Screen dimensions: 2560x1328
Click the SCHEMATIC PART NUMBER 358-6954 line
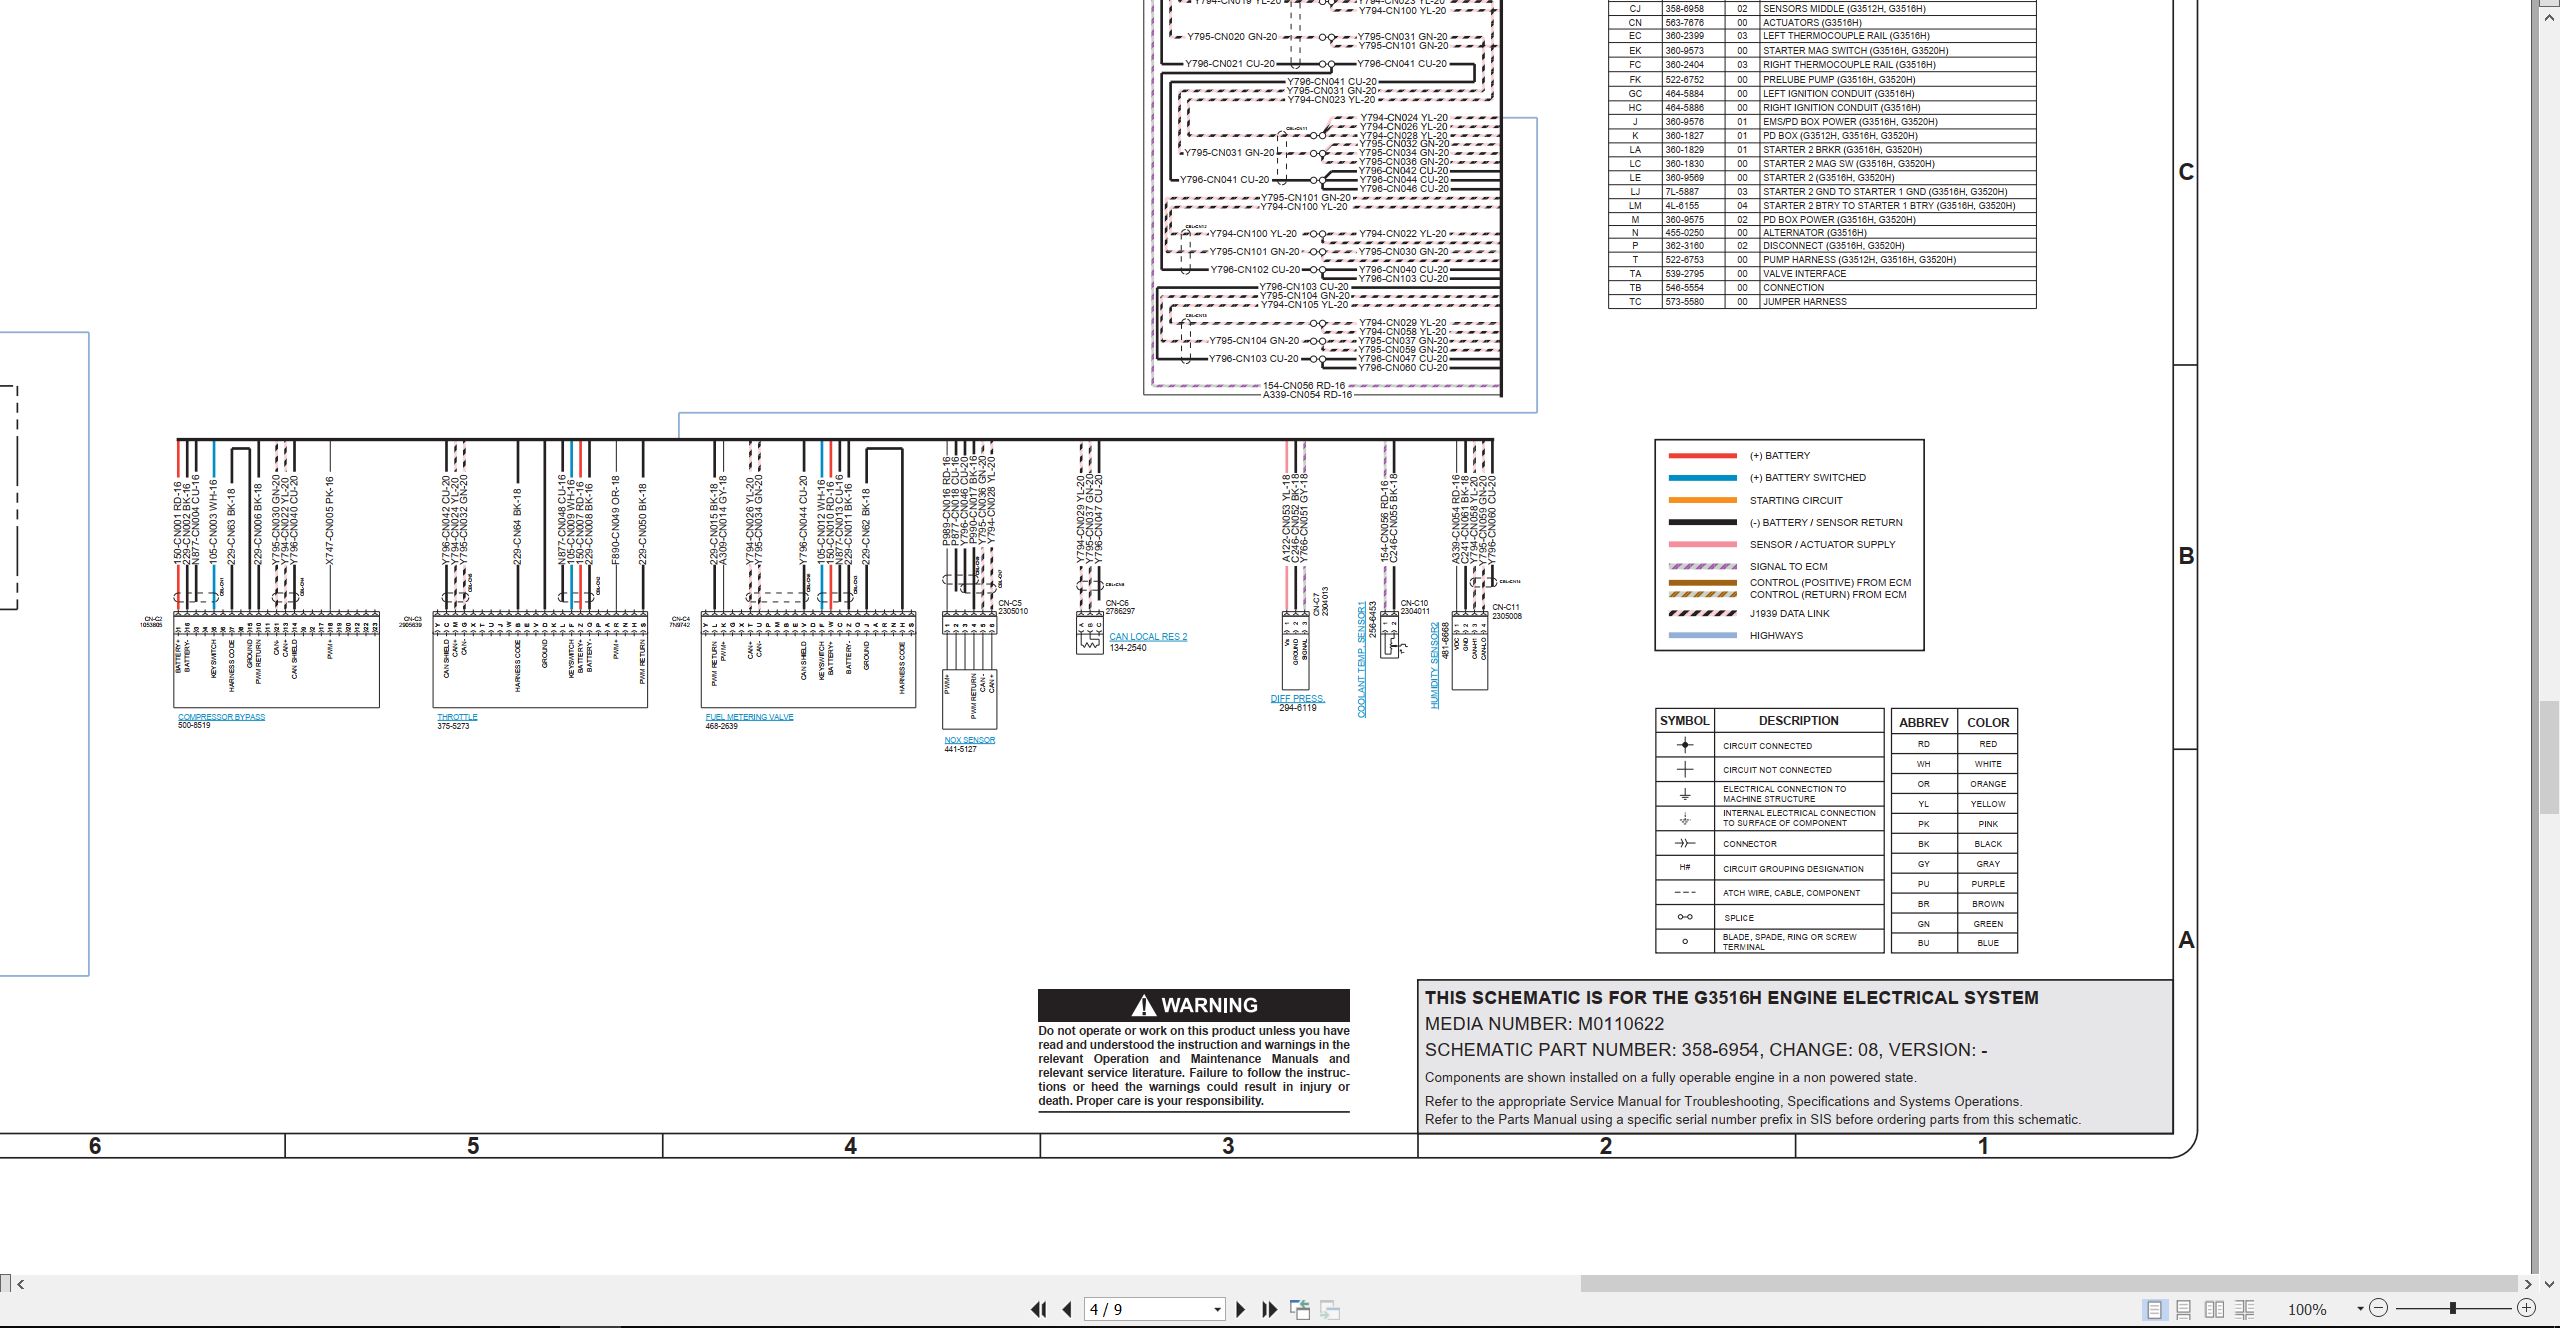pyautogui.click(x=1706, y=1050)
